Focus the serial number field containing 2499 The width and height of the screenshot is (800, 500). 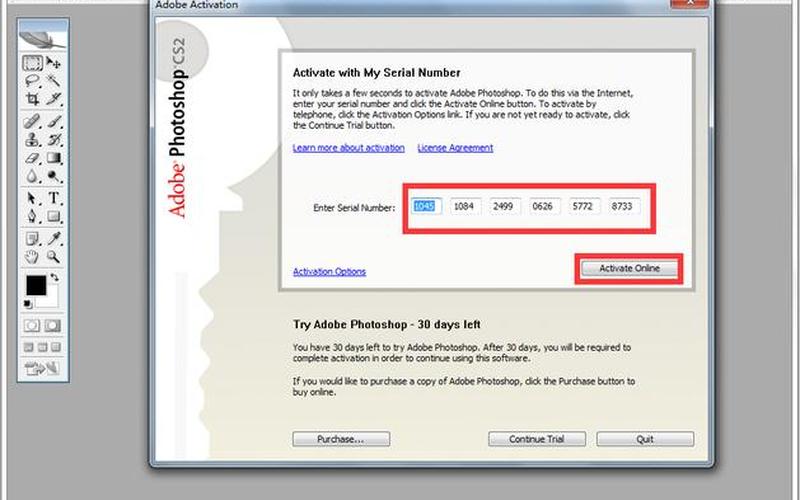(504, 206)
